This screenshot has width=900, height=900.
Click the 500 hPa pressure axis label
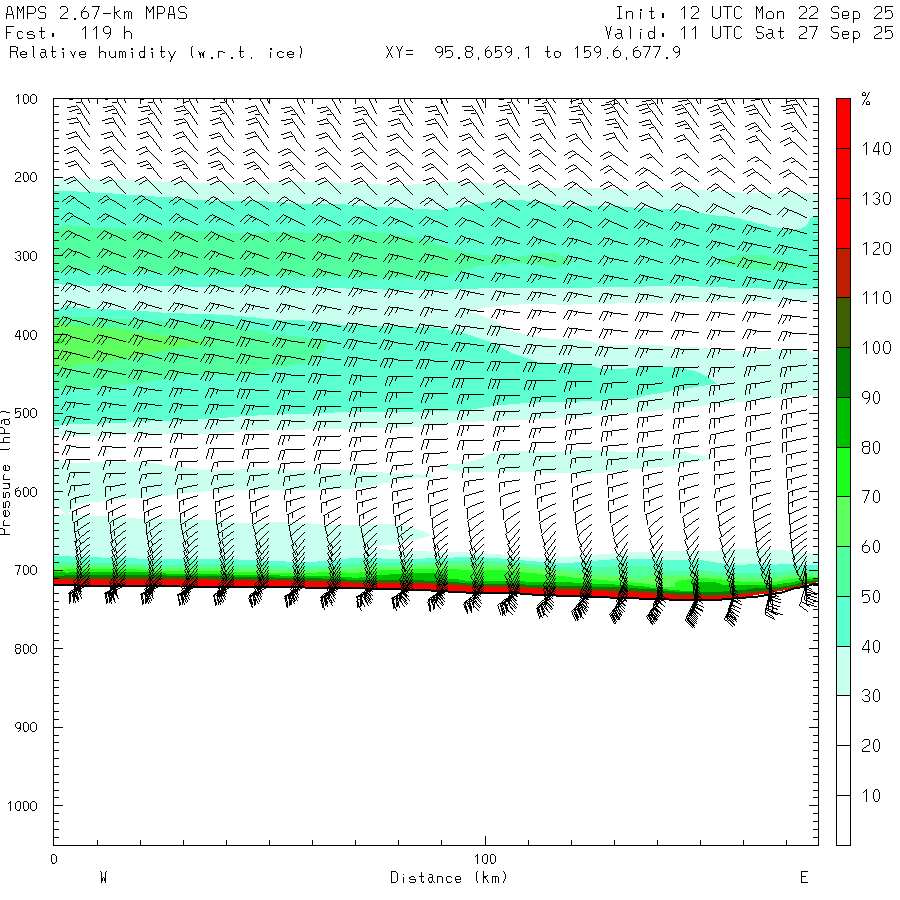point(26,413)
